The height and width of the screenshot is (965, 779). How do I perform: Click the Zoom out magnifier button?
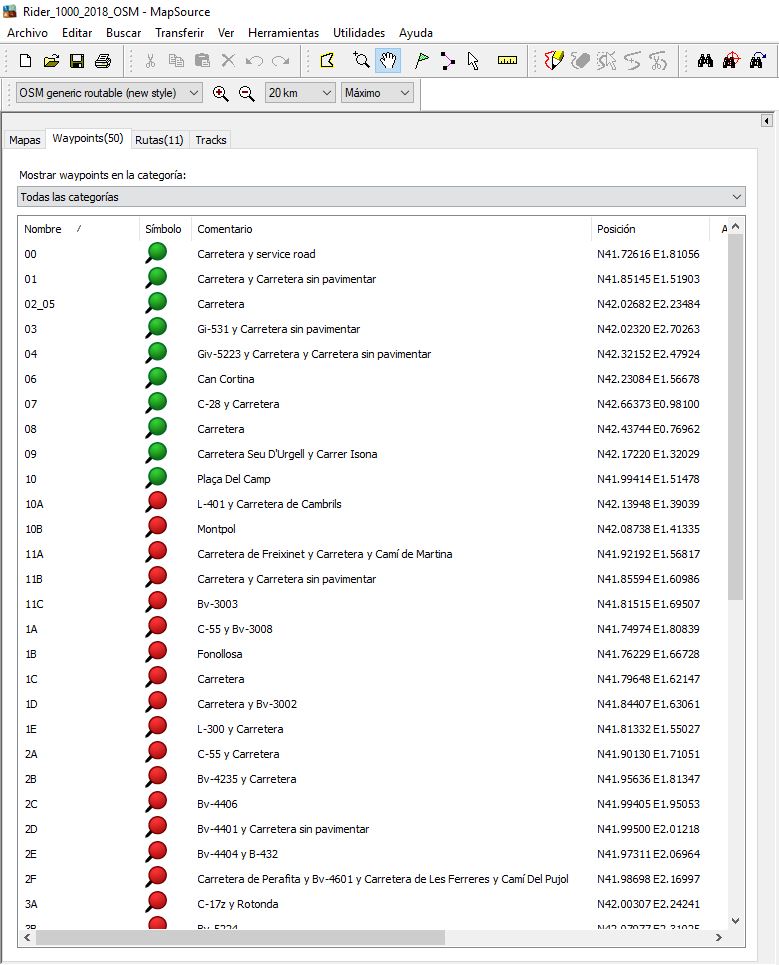coord(246,93)
